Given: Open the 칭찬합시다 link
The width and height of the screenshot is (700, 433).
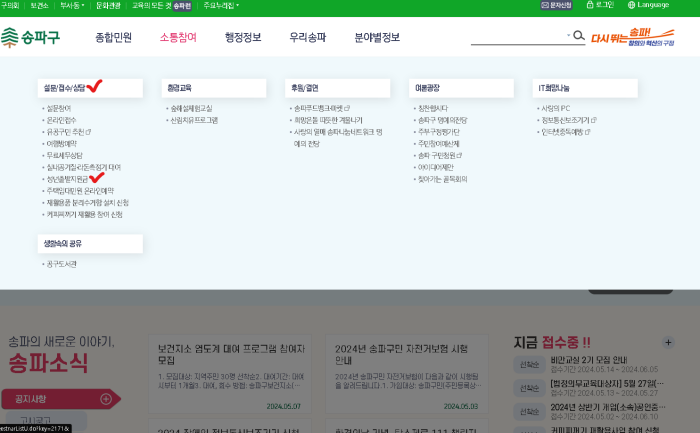Looking at the screenshot, I should pos(433,108).
